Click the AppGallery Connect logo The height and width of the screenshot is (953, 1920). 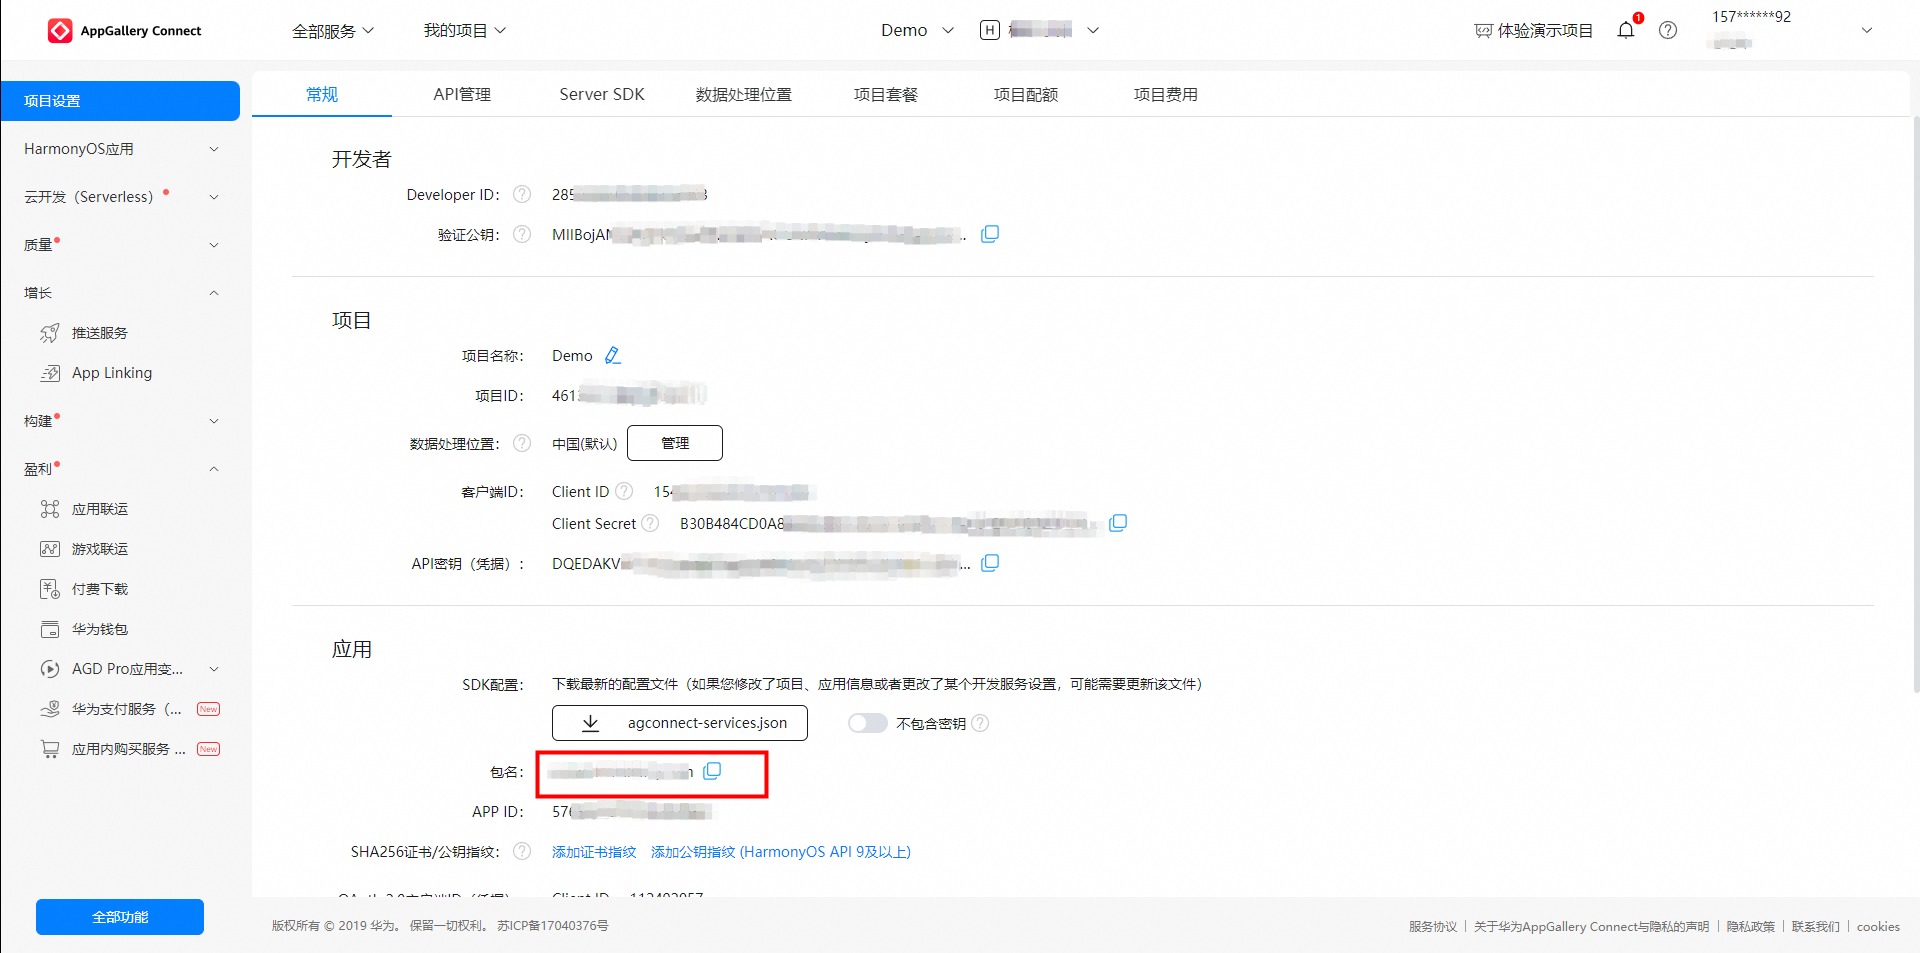coord(125,31)
